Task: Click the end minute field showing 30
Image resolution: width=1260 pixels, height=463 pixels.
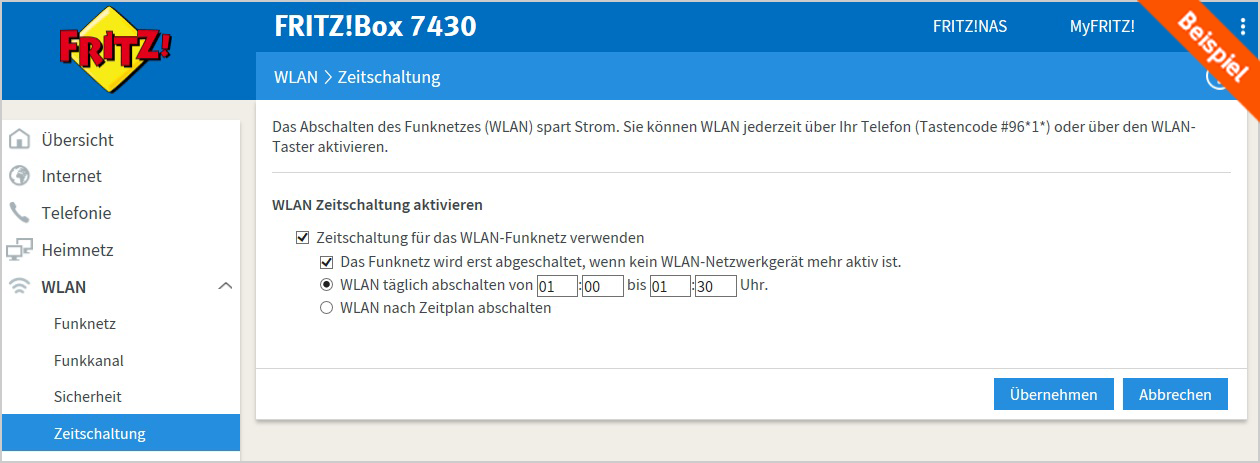Action: [716, 286]
